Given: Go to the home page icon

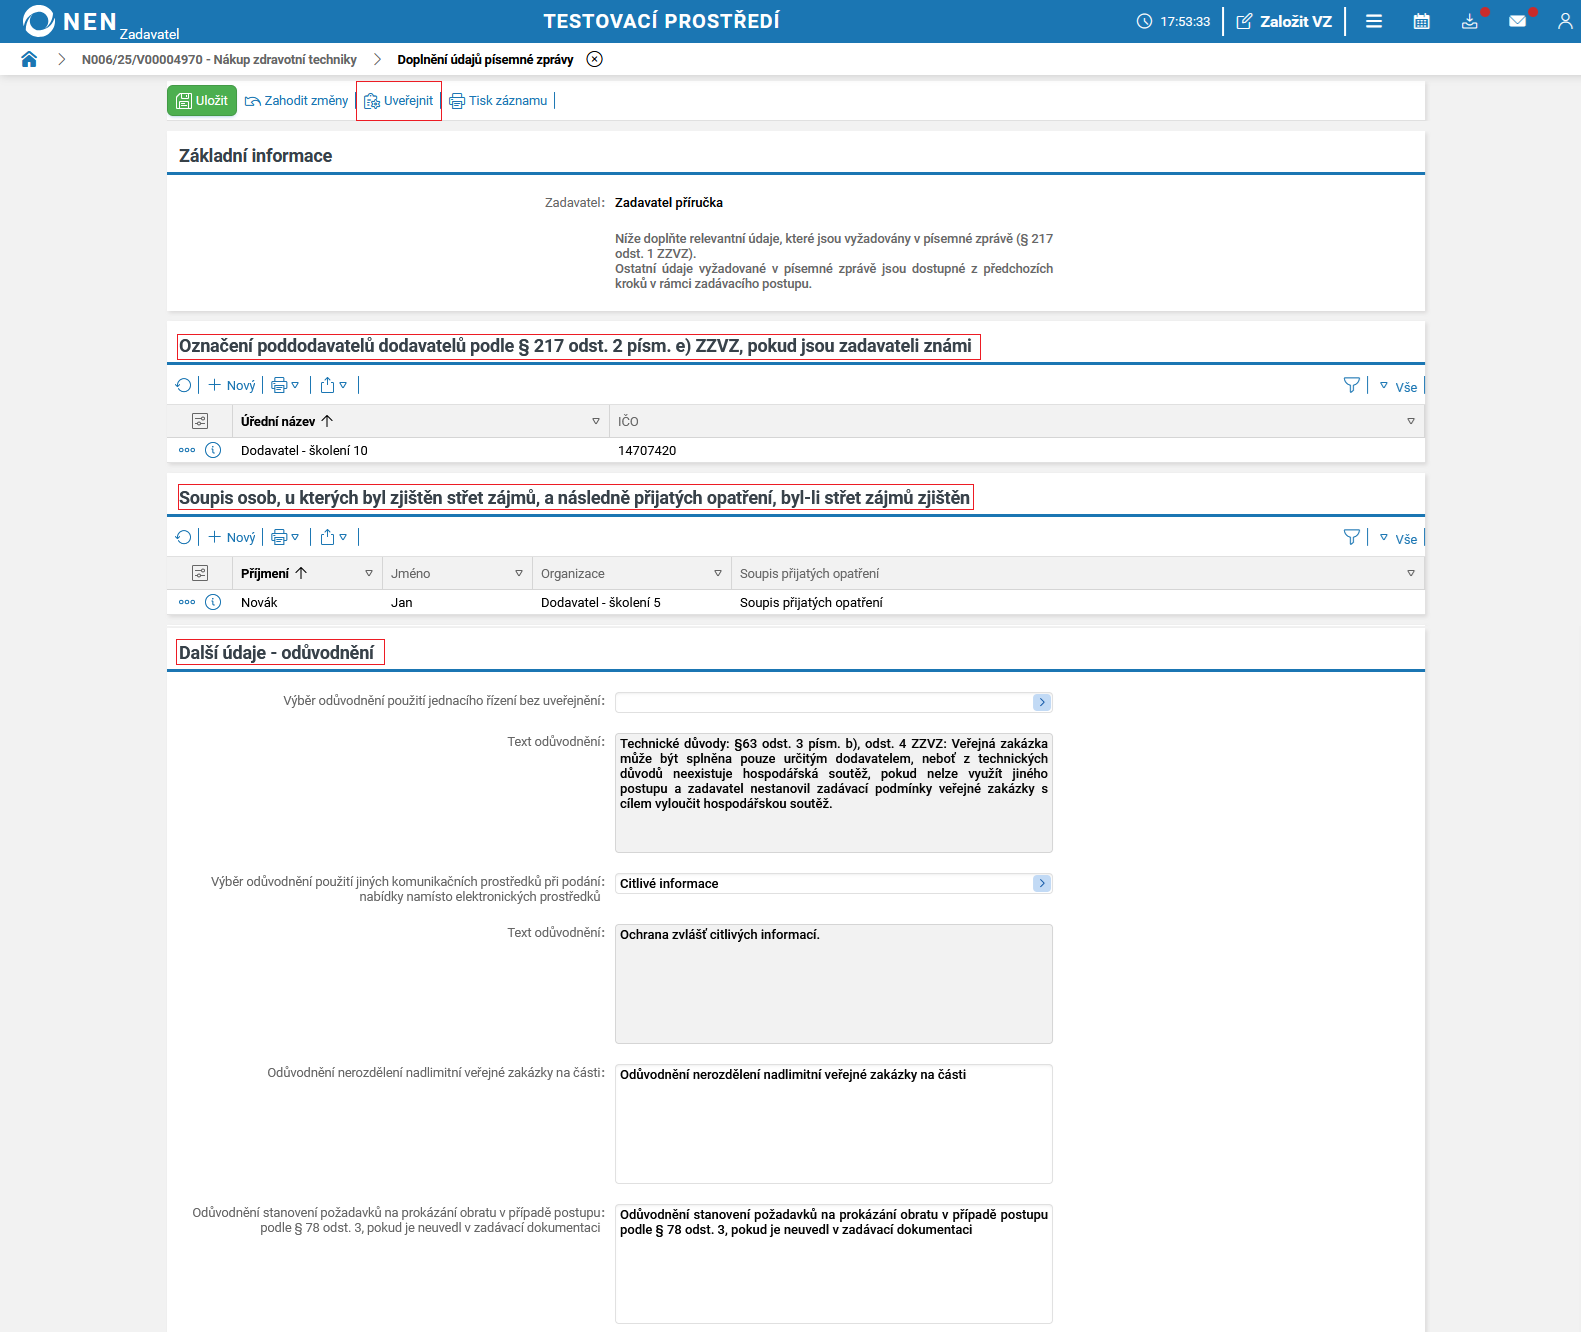Looking at the screenshot, I should click(x=29, y=59).
